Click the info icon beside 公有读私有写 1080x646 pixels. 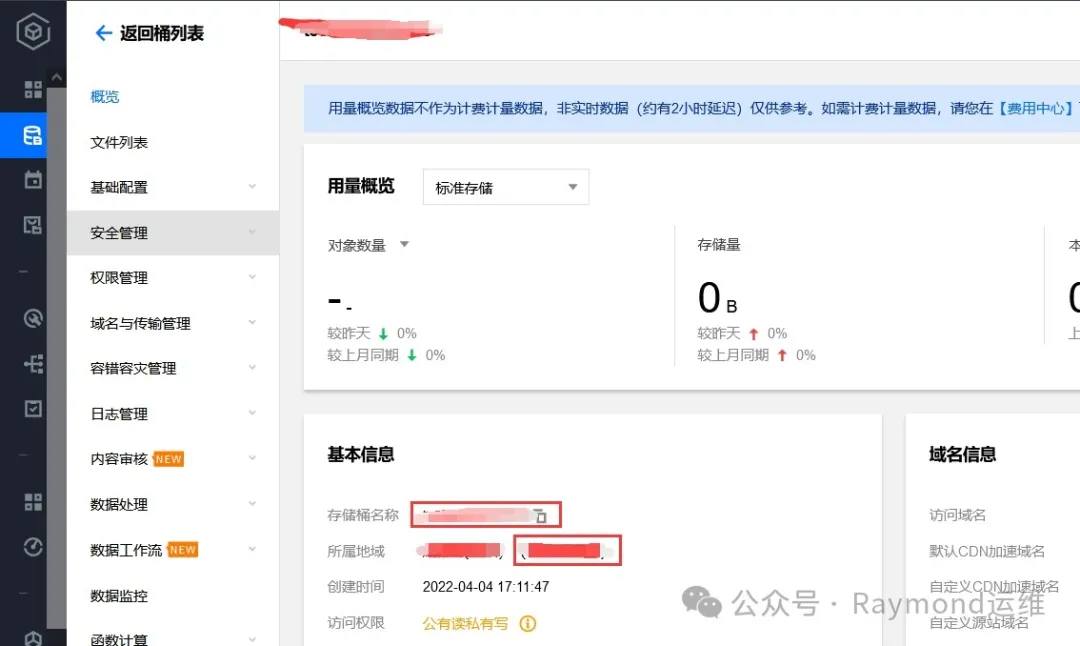[x=528, y=623]
